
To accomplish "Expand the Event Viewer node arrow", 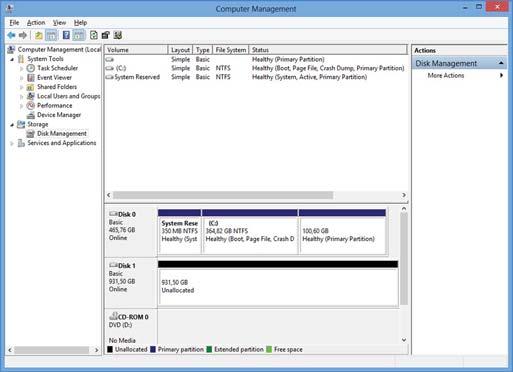I will point(21,78).
